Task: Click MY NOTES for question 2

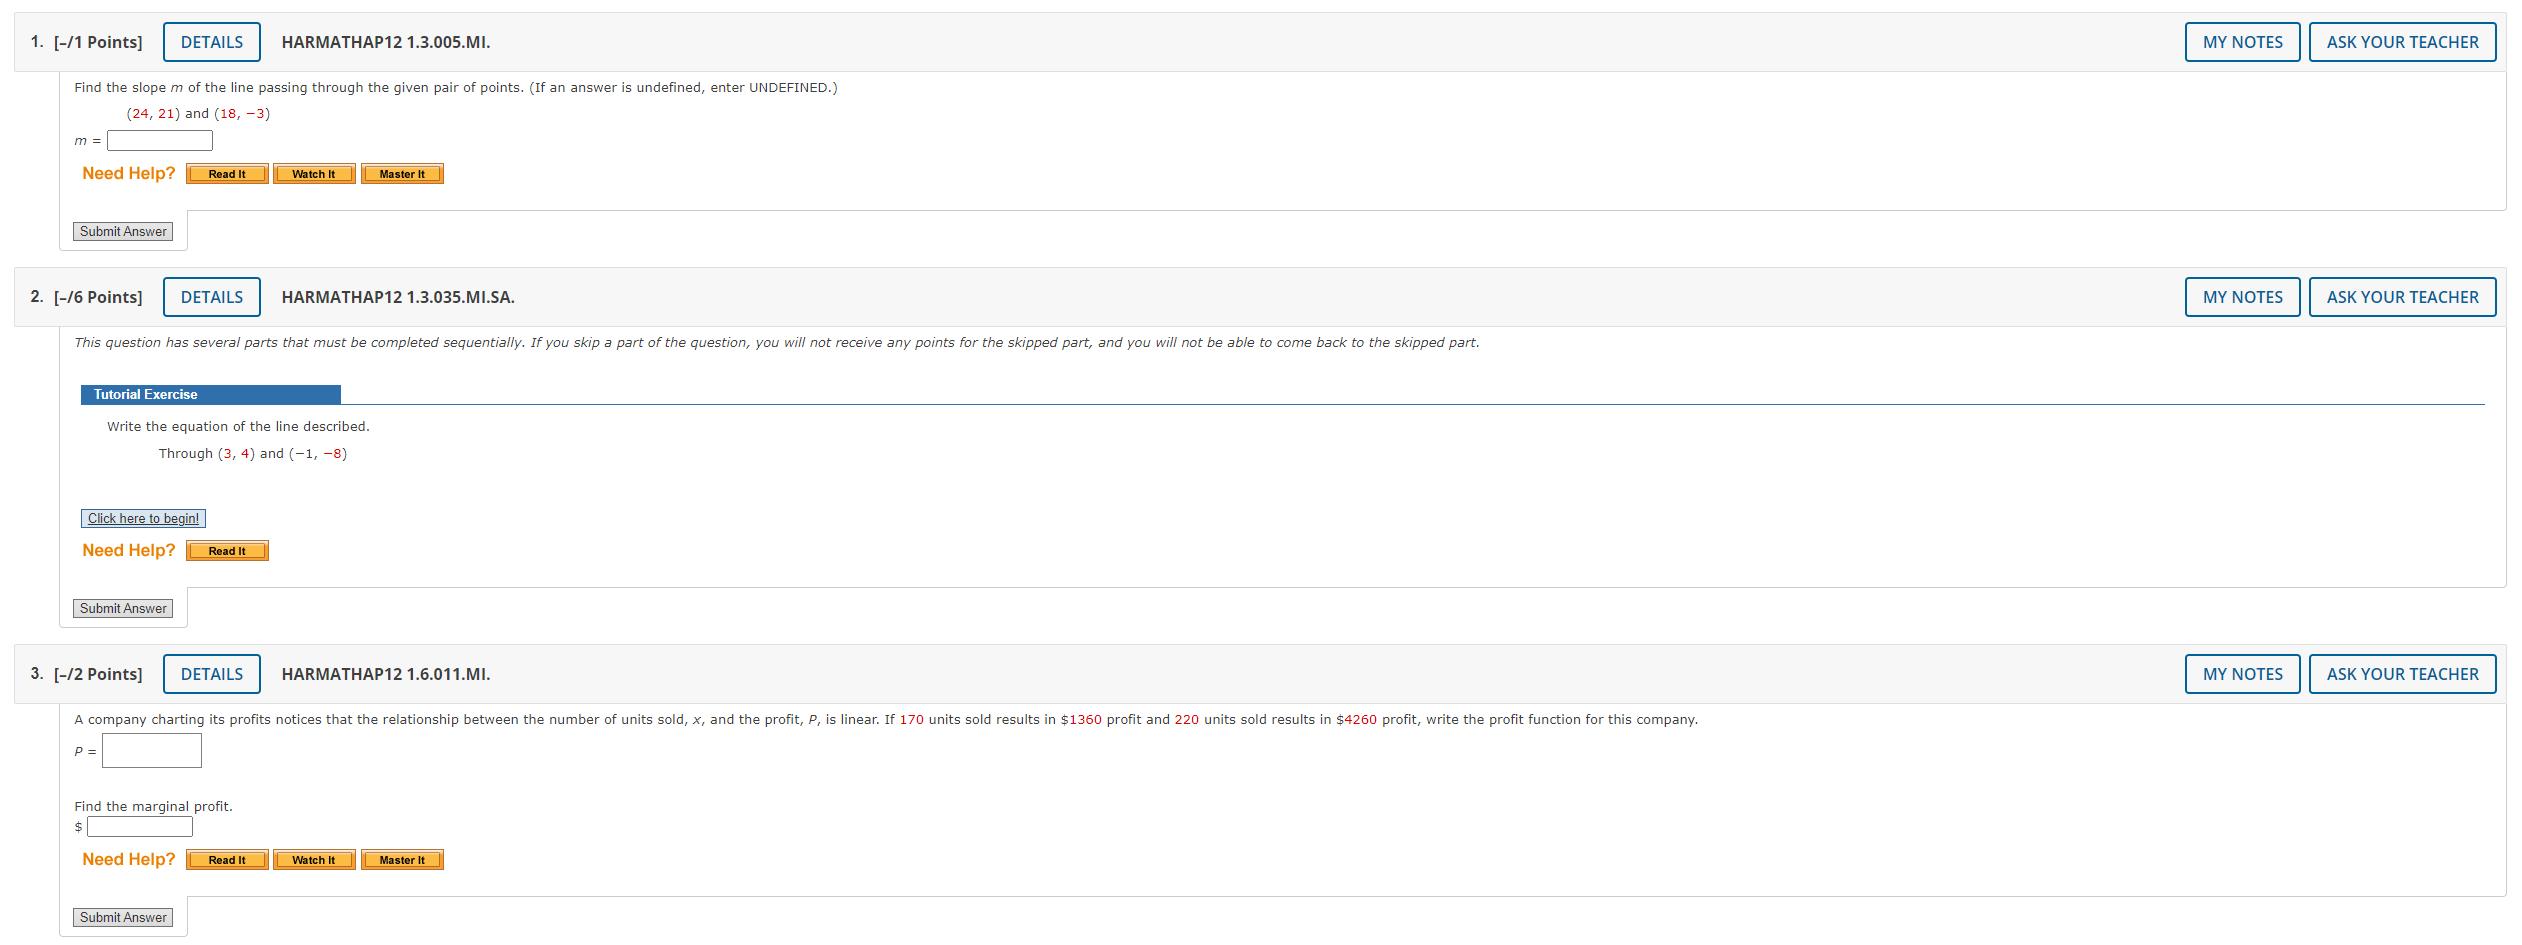Action: click(2242, 297)
